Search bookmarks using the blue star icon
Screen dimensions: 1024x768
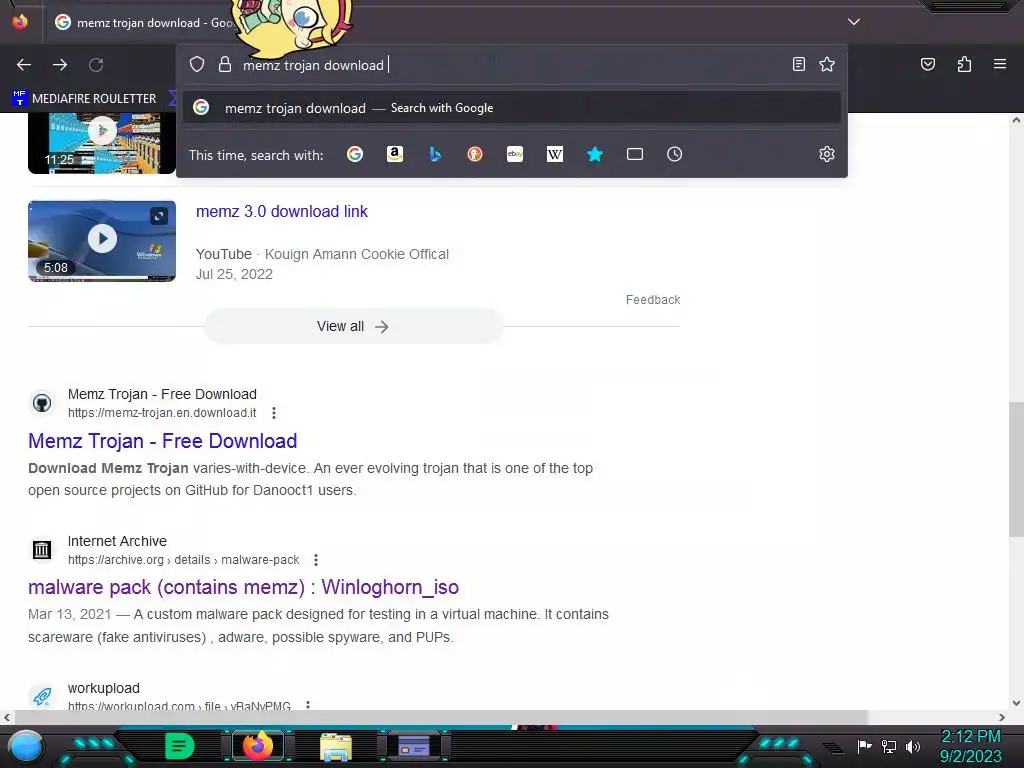point(594,154)
